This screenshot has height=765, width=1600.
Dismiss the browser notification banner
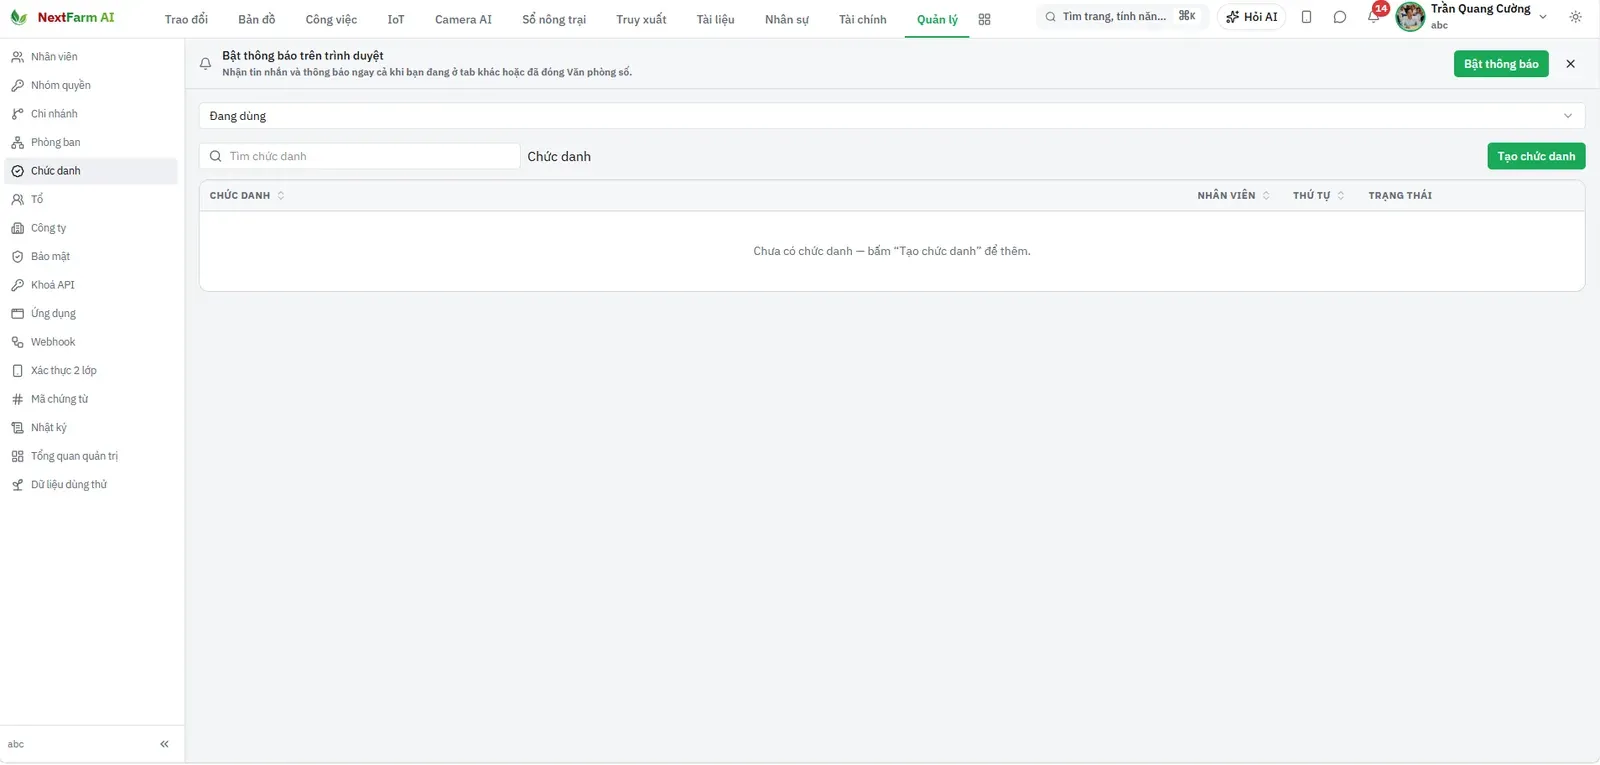point(1570,64)
